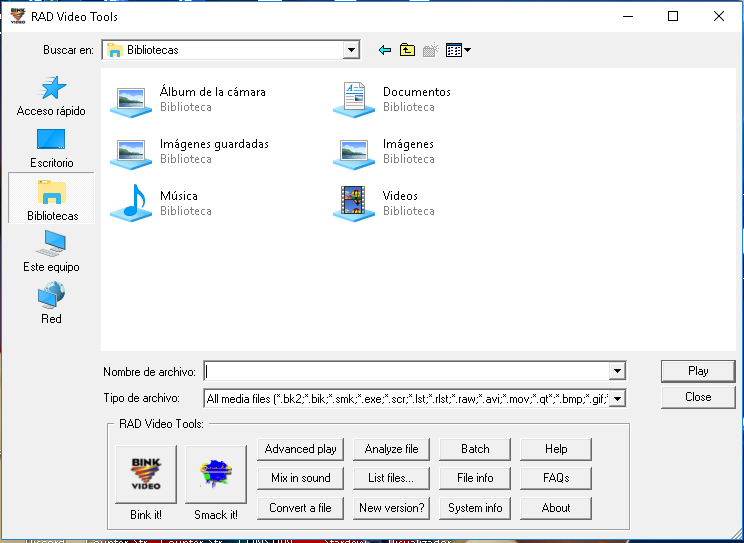
Task: Click the Nombre de archivo text field
Action: coord(407,371)
